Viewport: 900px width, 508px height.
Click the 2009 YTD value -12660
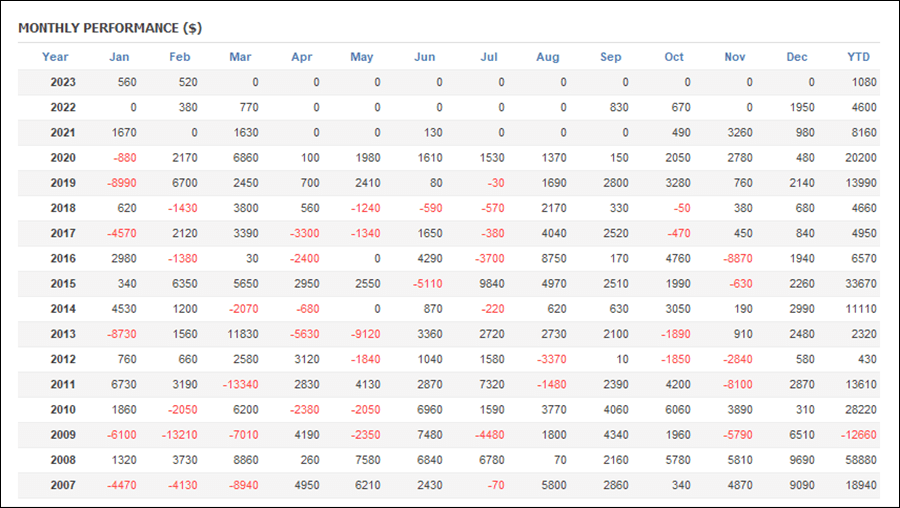tap(859, 435)
